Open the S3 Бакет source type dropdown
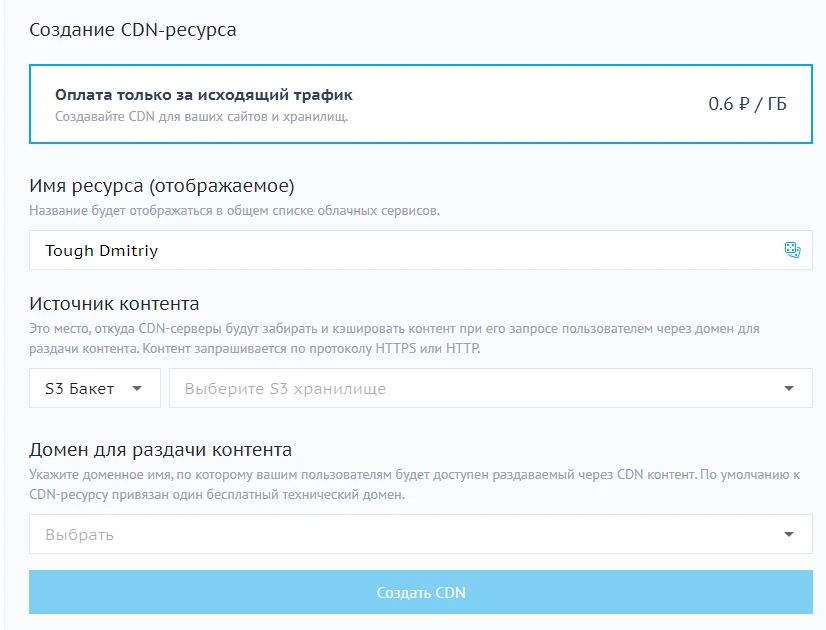Viewport: 826px width, 630px height. [x=94, y=388]
